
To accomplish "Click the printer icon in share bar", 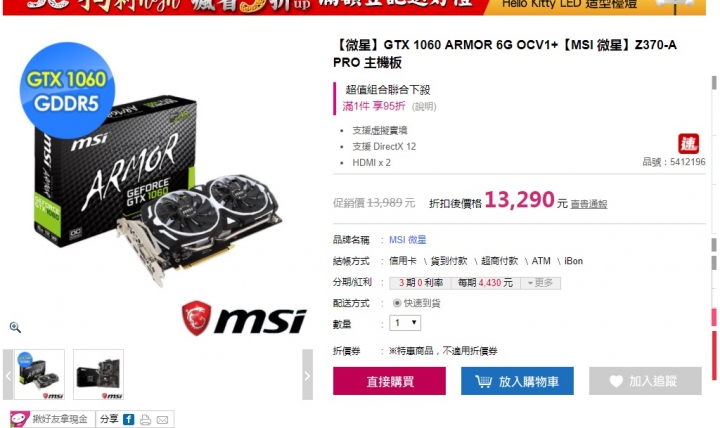I will coord(146,419).
